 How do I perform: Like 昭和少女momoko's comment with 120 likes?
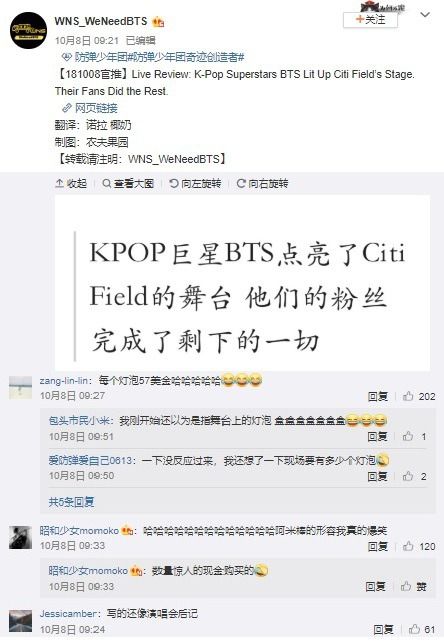coord(408,546)
